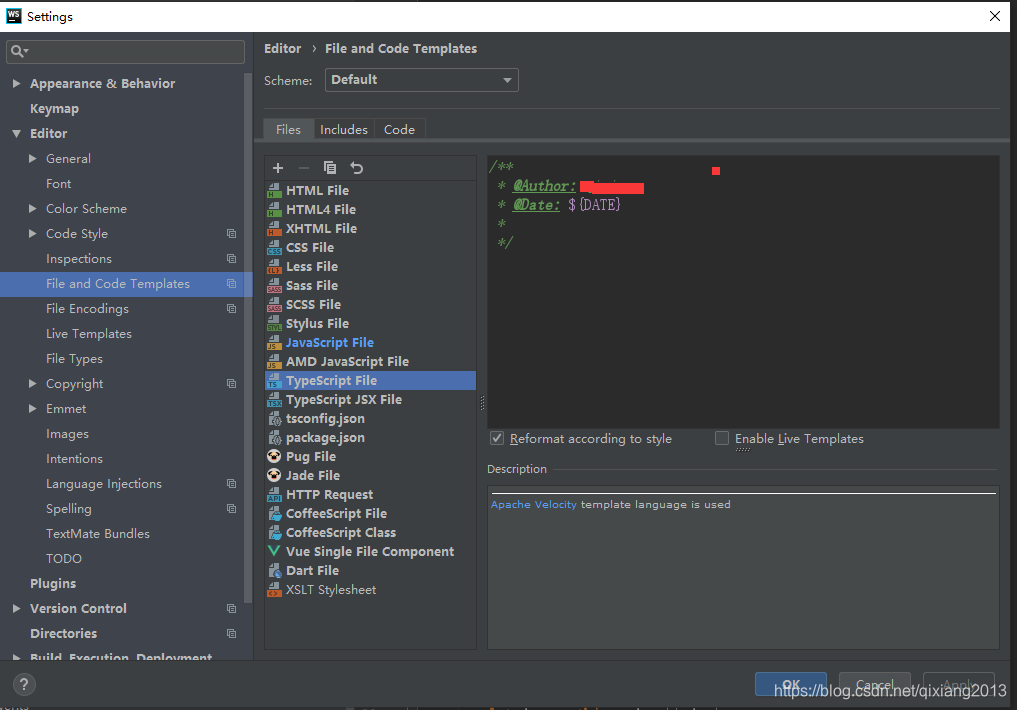Select Vue Single File Component icon

pyautogui.click(x=274, y=551)
